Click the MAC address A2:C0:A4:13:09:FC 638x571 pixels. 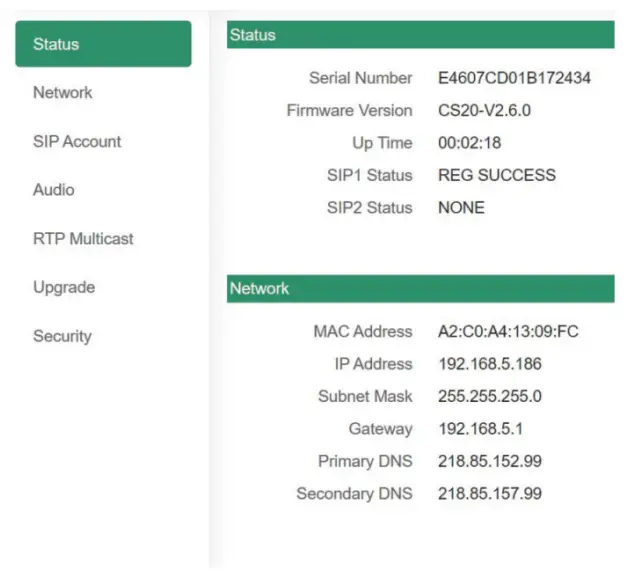508,332
